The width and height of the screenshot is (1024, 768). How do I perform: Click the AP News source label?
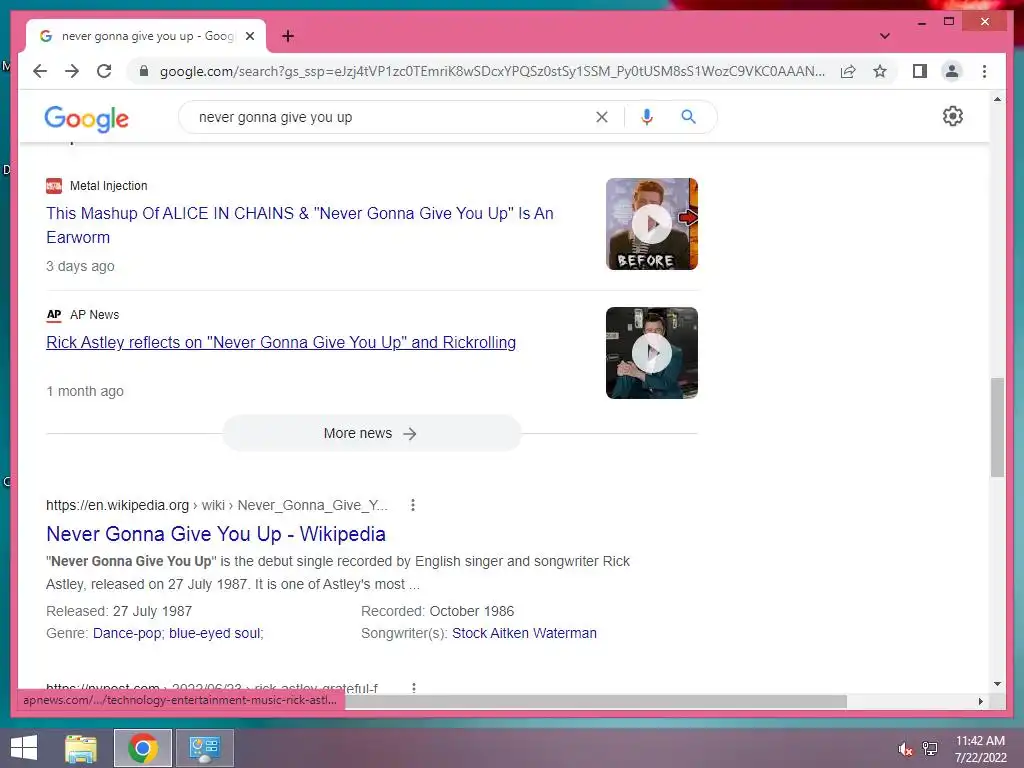point(95,315)
